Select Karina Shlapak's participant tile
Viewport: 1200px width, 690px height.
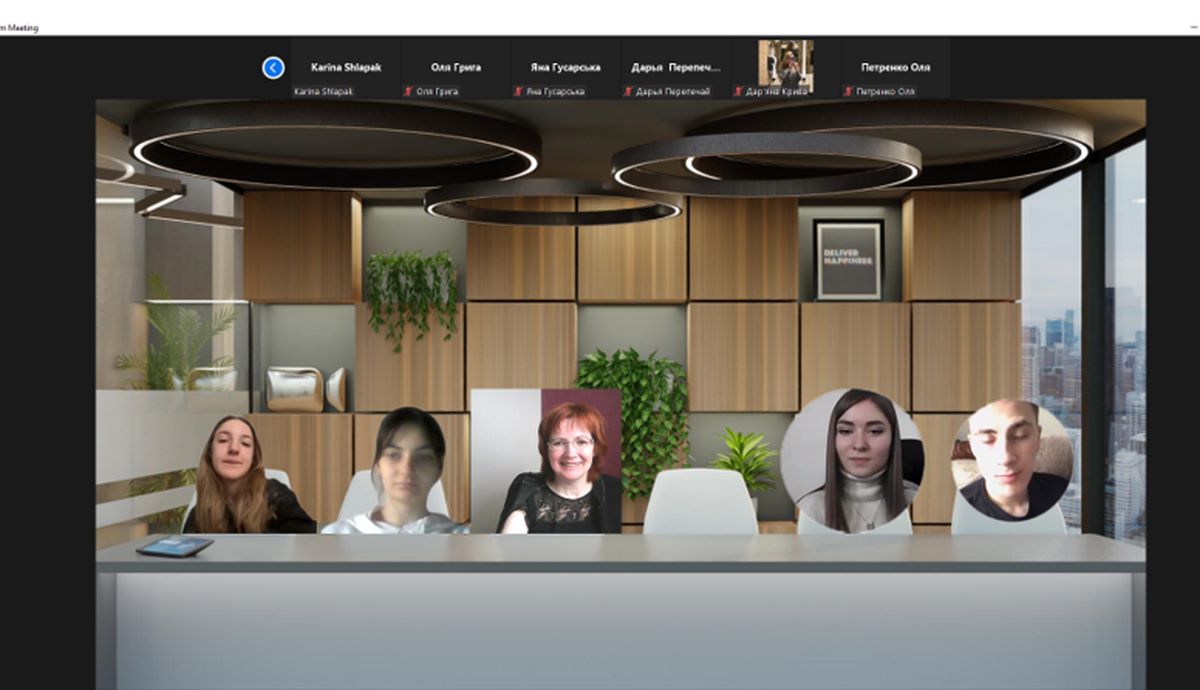[x=345, y=68]
